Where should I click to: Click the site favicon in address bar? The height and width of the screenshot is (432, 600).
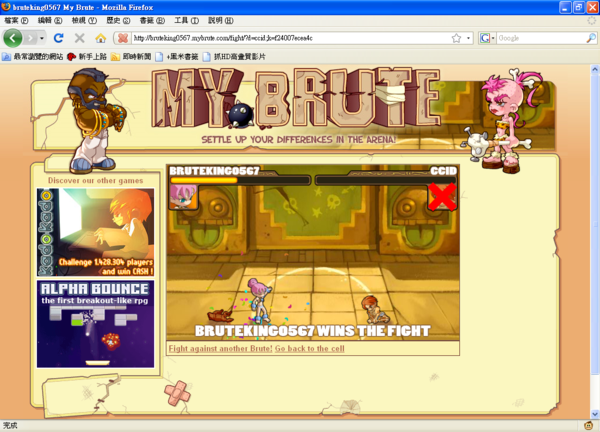[123, 38]
